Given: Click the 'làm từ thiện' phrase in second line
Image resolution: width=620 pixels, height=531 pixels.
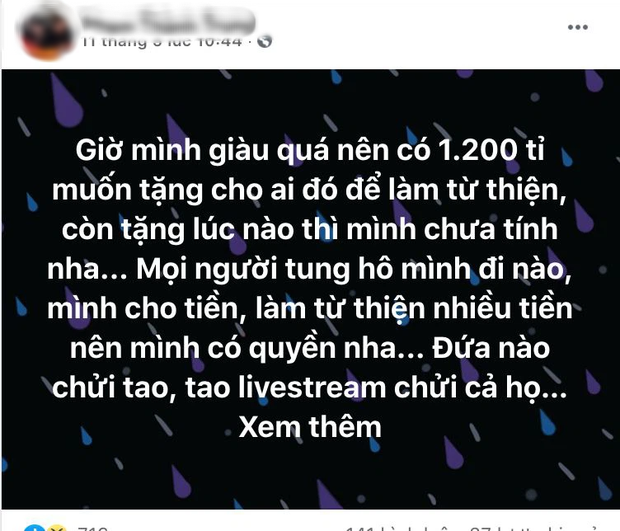Looking at the screenshot, I should [476, 190].
